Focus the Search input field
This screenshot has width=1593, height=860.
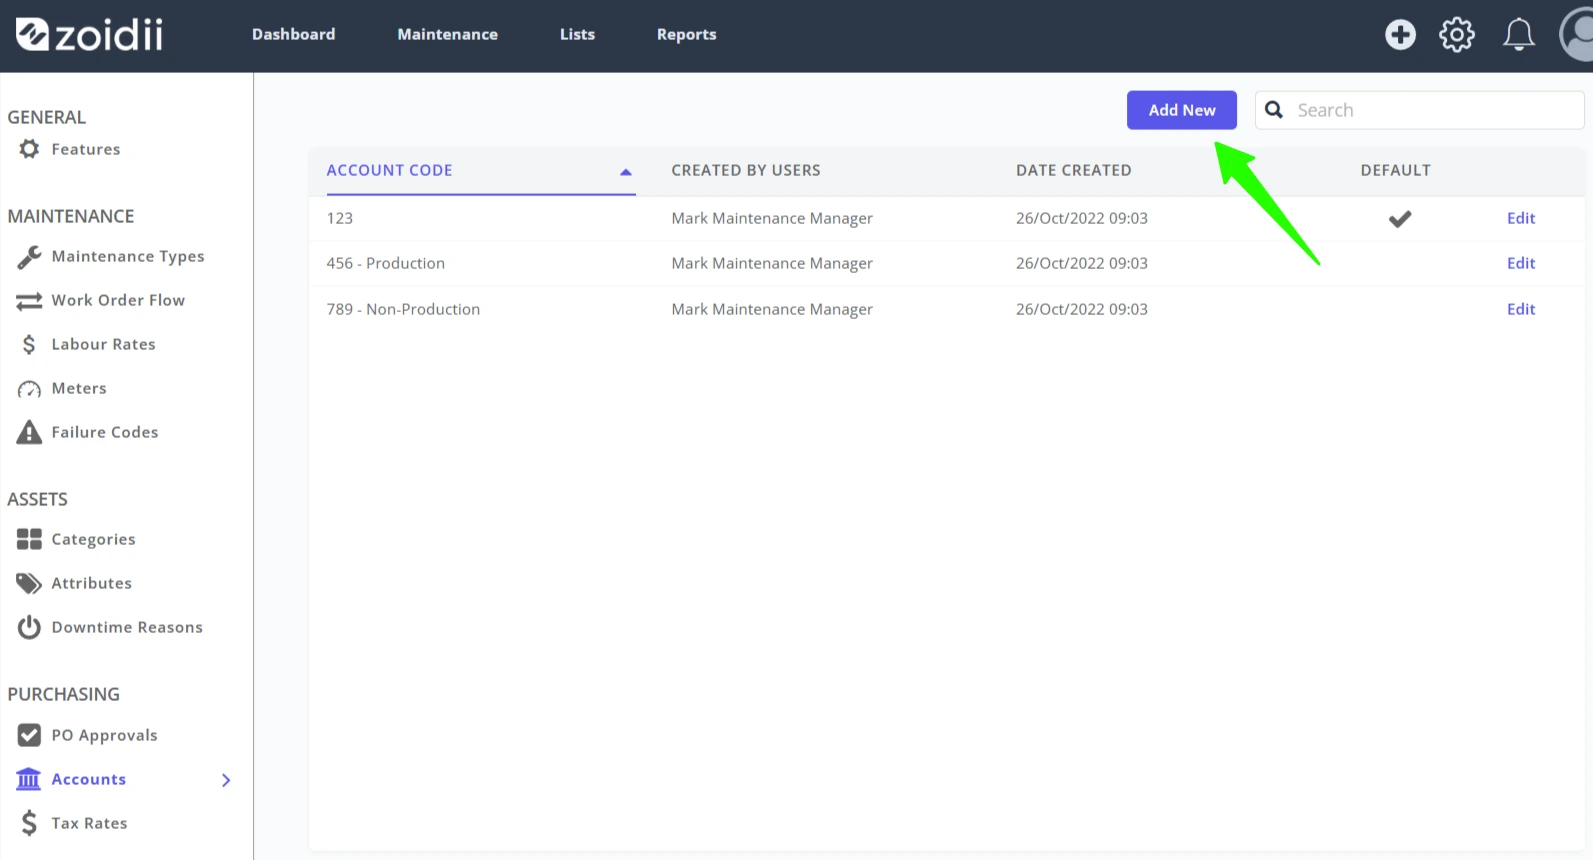pyautogui.click(x=1419, y=110)
